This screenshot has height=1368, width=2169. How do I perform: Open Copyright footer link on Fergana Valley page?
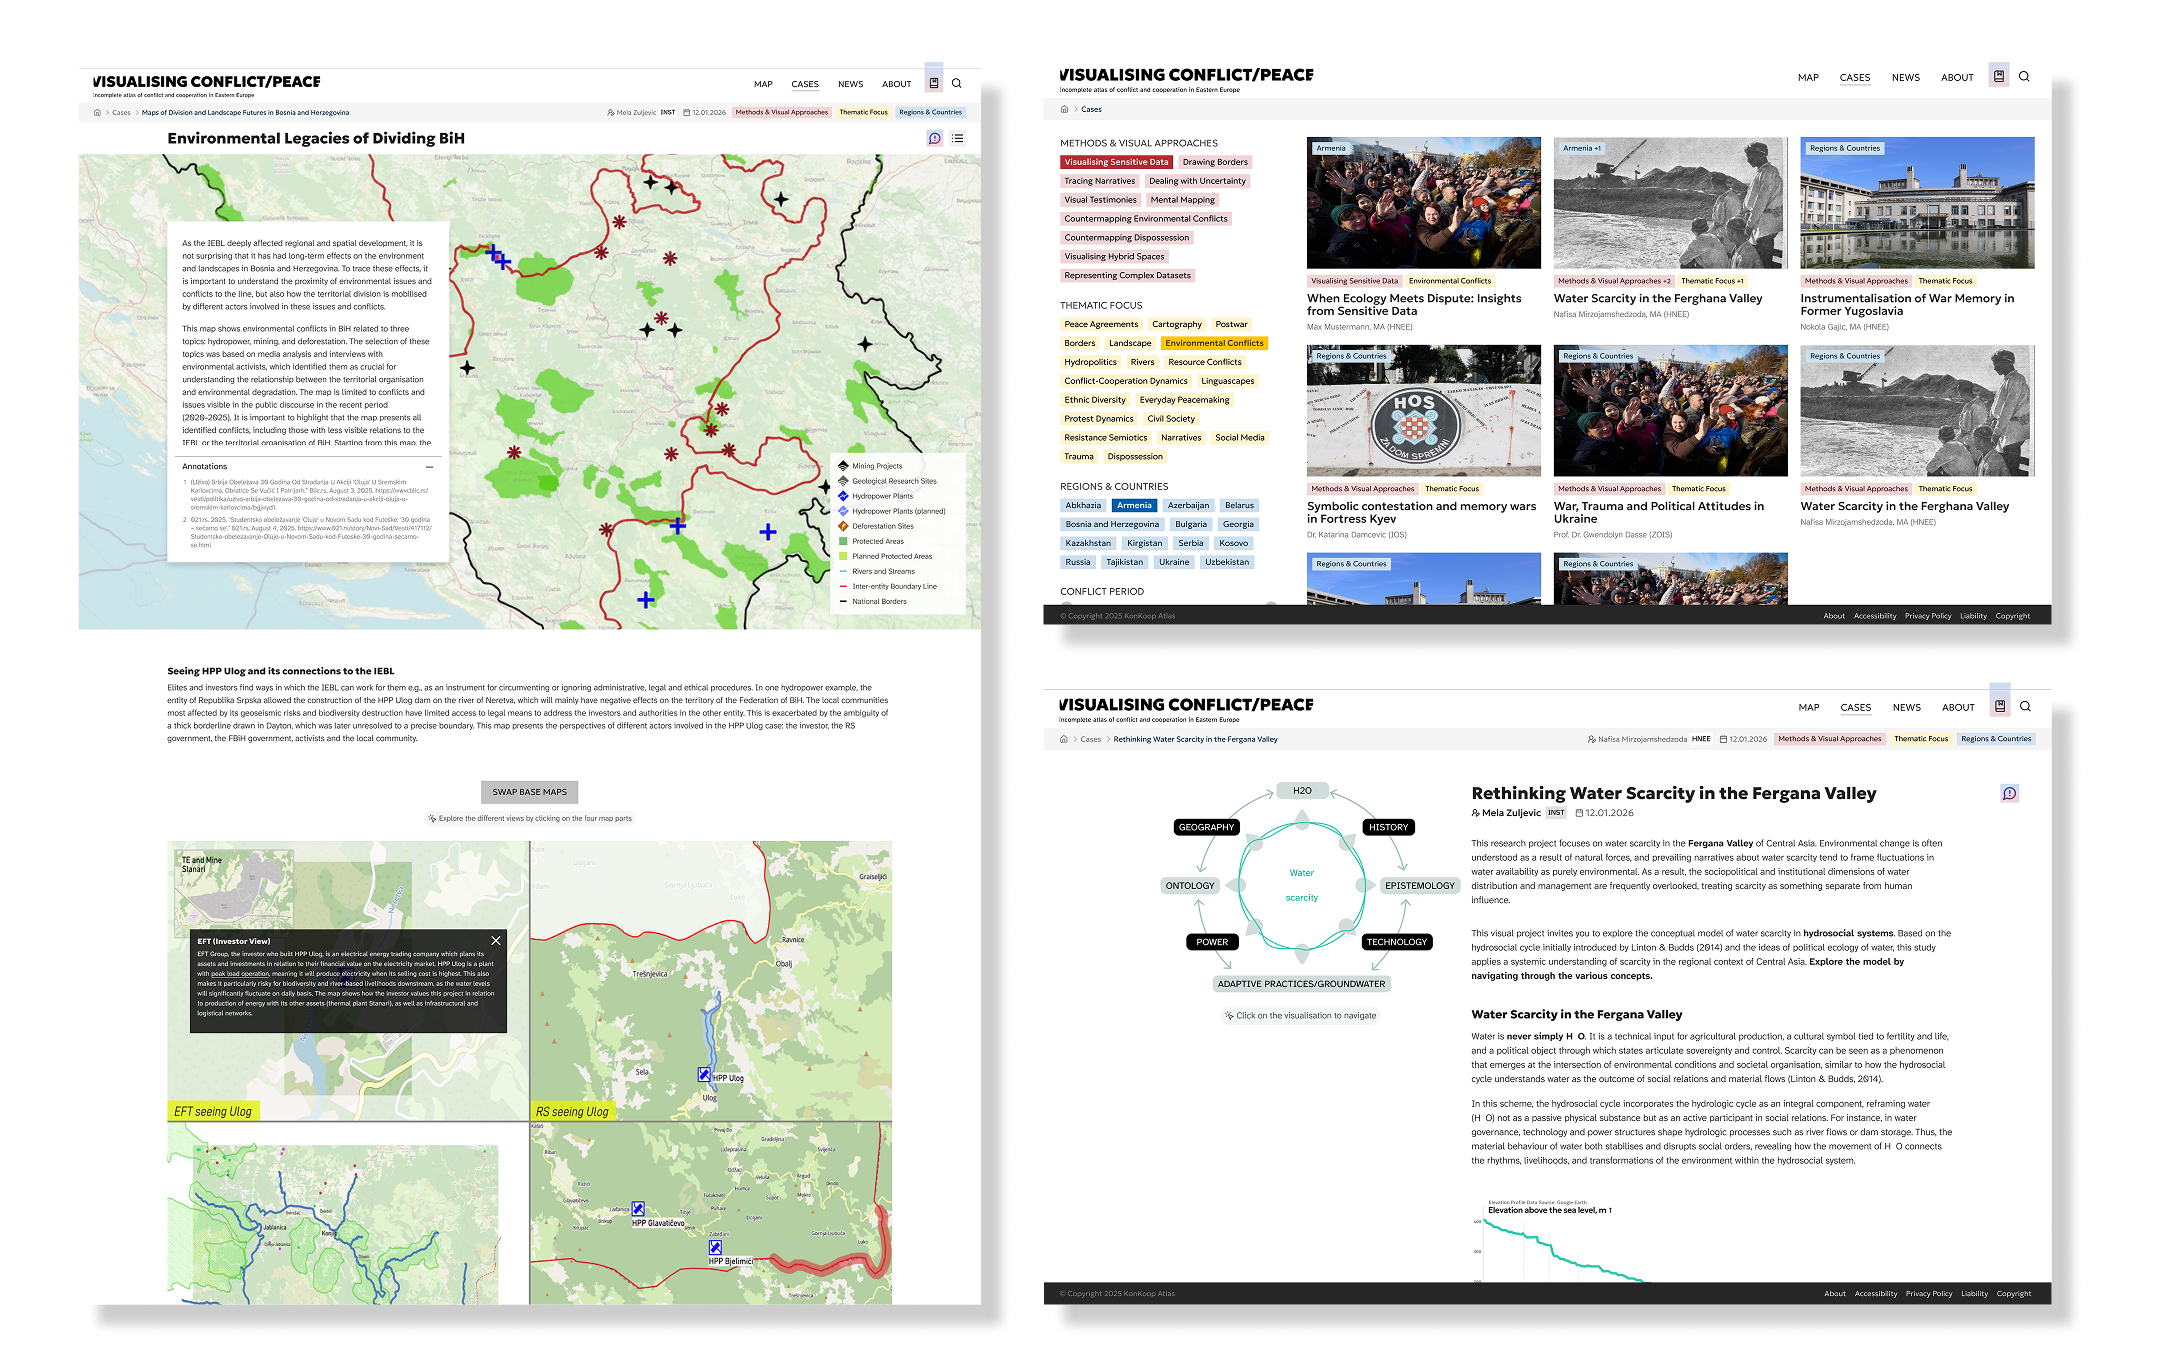point(2014,1294)
